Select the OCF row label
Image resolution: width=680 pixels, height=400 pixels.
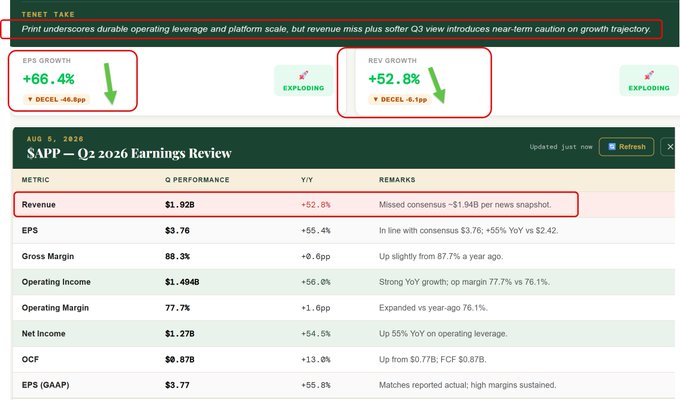click(30, 359)
